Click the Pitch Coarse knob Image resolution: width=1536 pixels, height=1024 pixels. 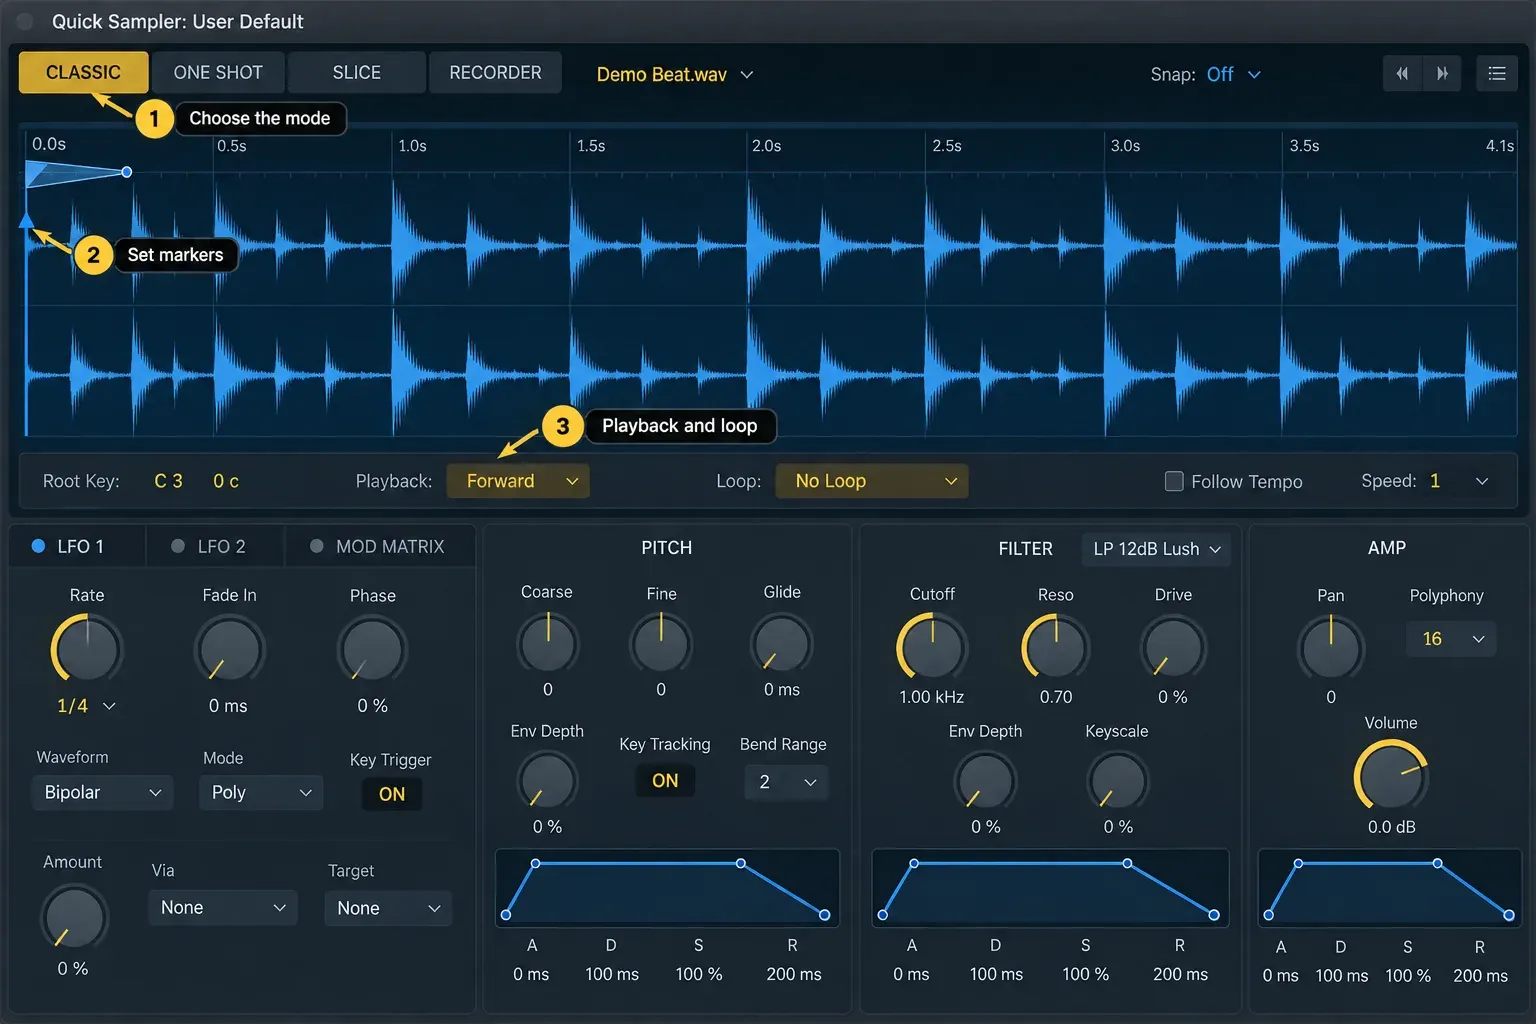point(547,642)
